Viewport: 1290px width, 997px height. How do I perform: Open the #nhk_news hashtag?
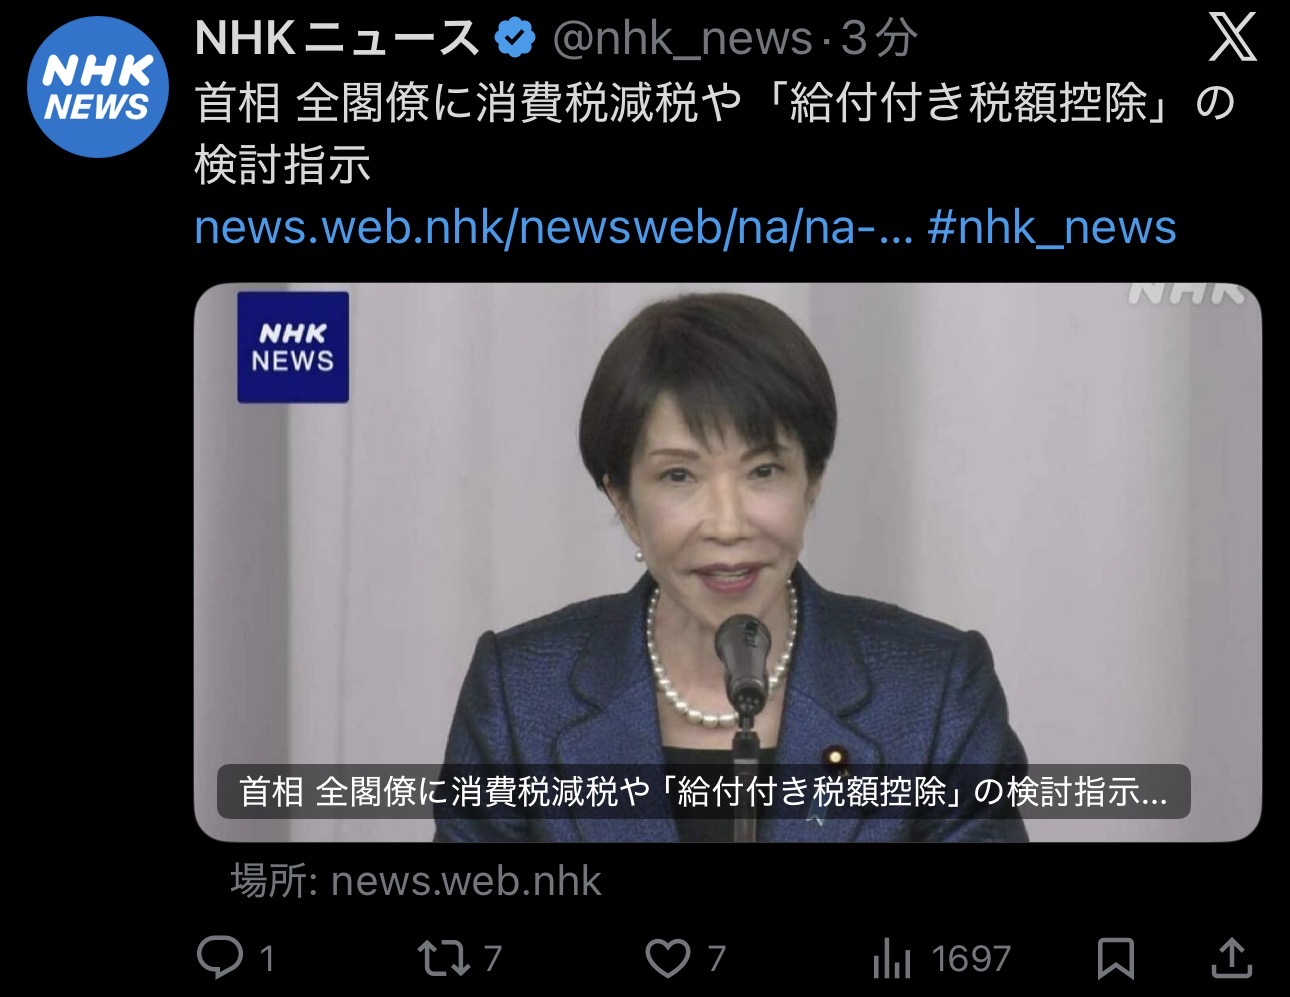point(1052,227)
